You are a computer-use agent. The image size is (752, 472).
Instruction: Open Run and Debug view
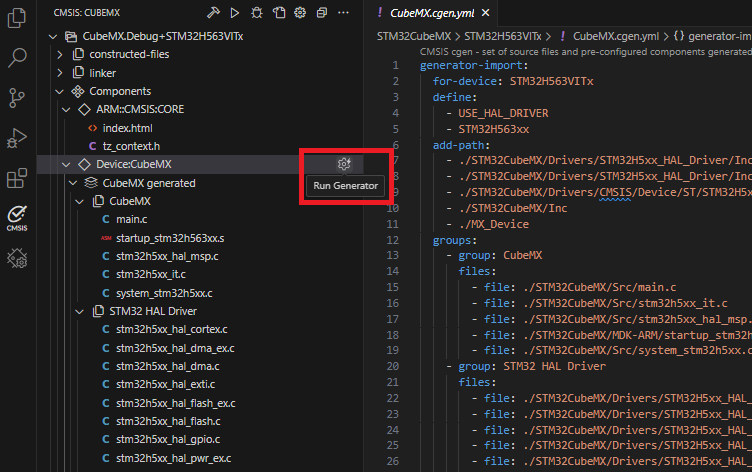17,138
